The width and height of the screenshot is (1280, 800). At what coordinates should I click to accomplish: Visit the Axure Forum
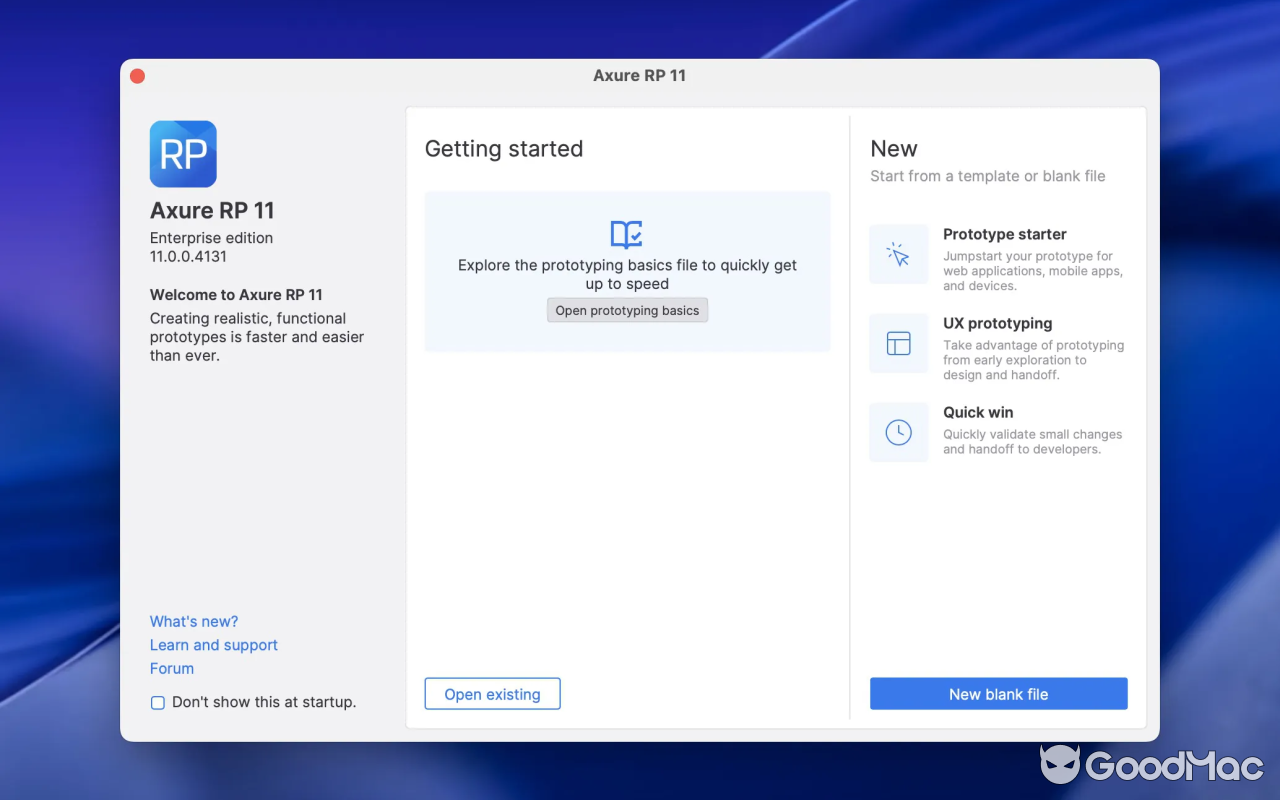pyautogui.click(x=171, y=668)
